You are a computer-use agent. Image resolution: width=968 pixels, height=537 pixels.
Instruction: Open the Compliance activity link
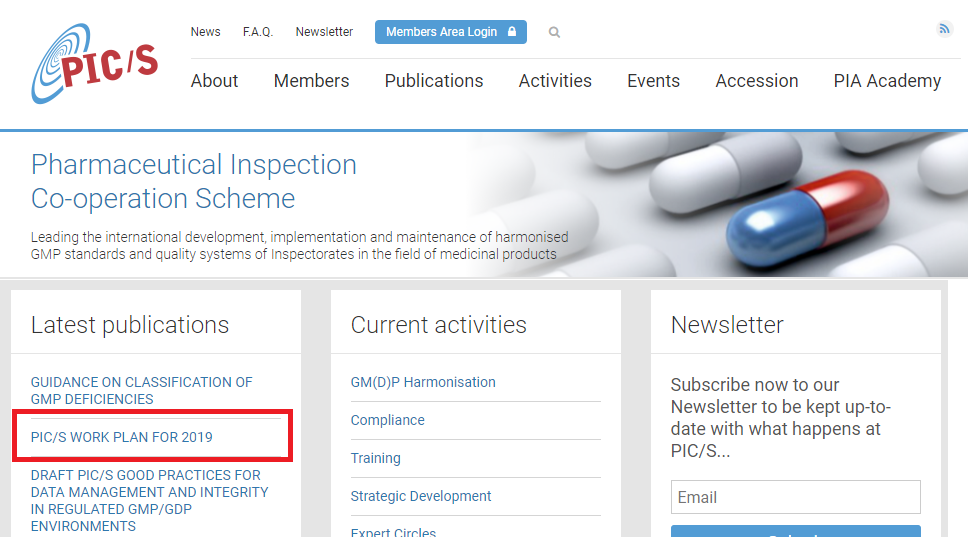(x=388, y=420)
